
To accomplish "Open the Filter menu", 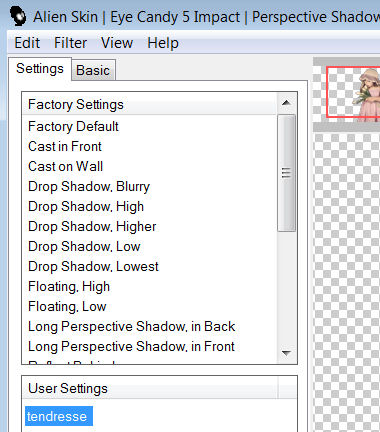I will 70,43.
